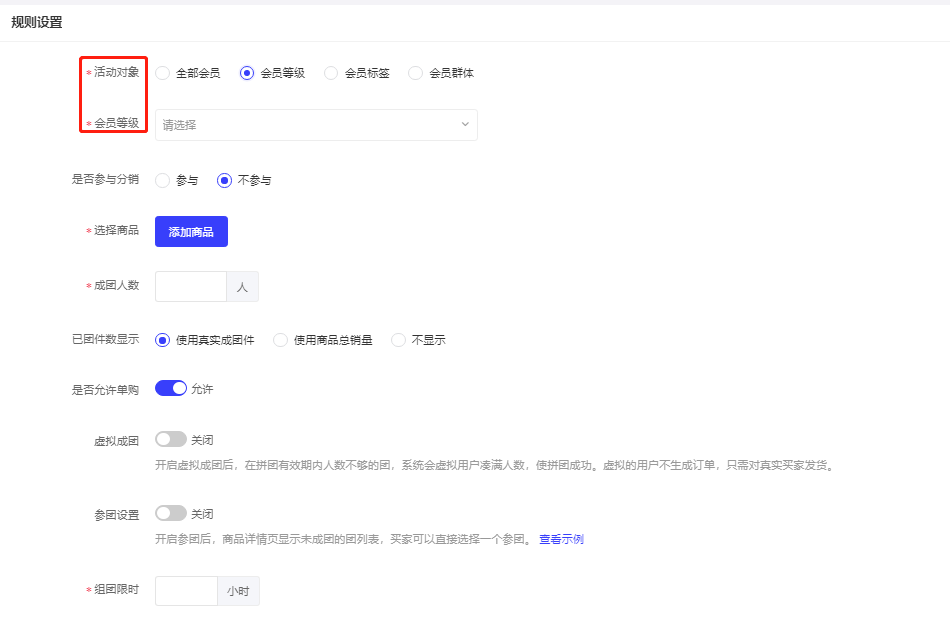Select 使用商品总销量 radio option
This screenshot has width=950, height=625.
pos(322,340)
